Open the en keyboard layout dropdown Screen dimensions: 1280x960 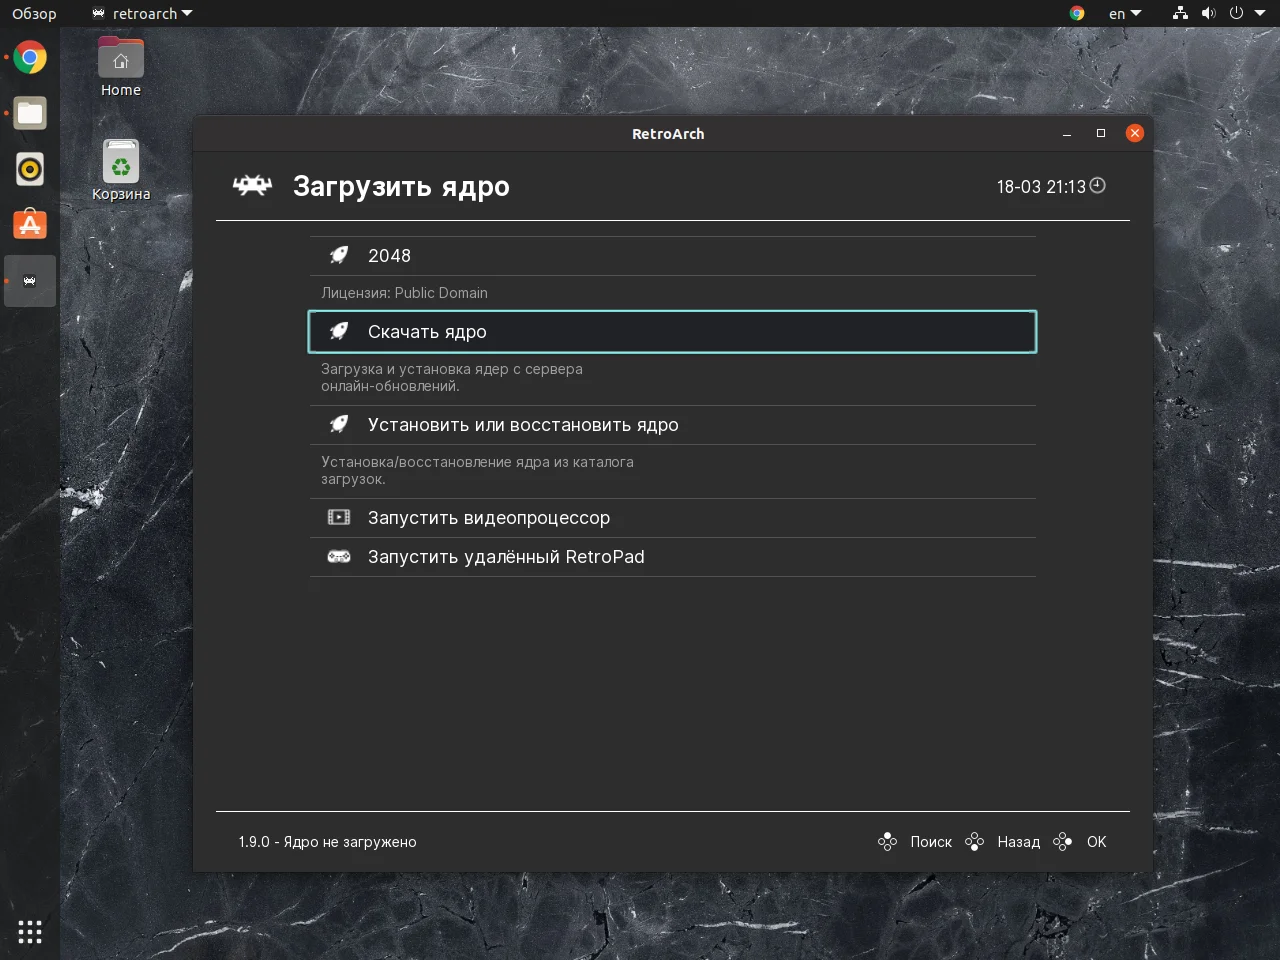tap(1125, 13)
